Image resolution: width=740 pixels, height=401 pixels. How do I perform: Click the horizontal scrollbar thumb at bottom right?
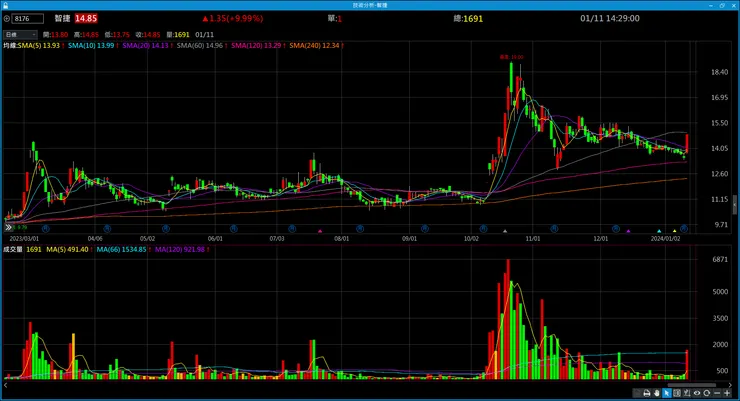(692, 385)
